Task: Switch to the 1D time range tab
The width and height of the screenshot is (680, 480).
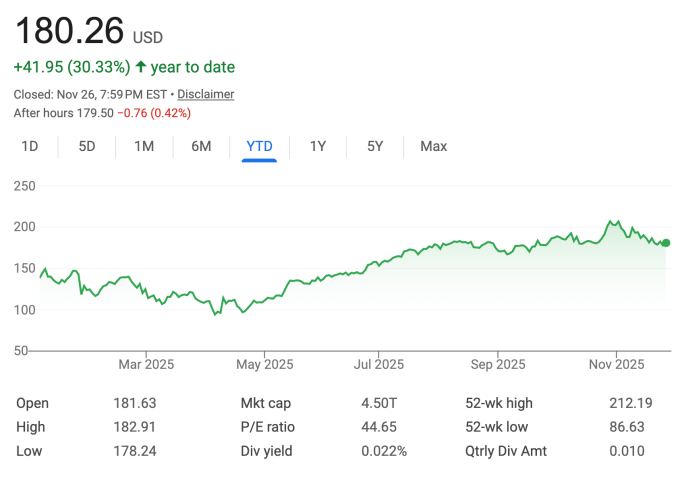Action: coord(30,146)
